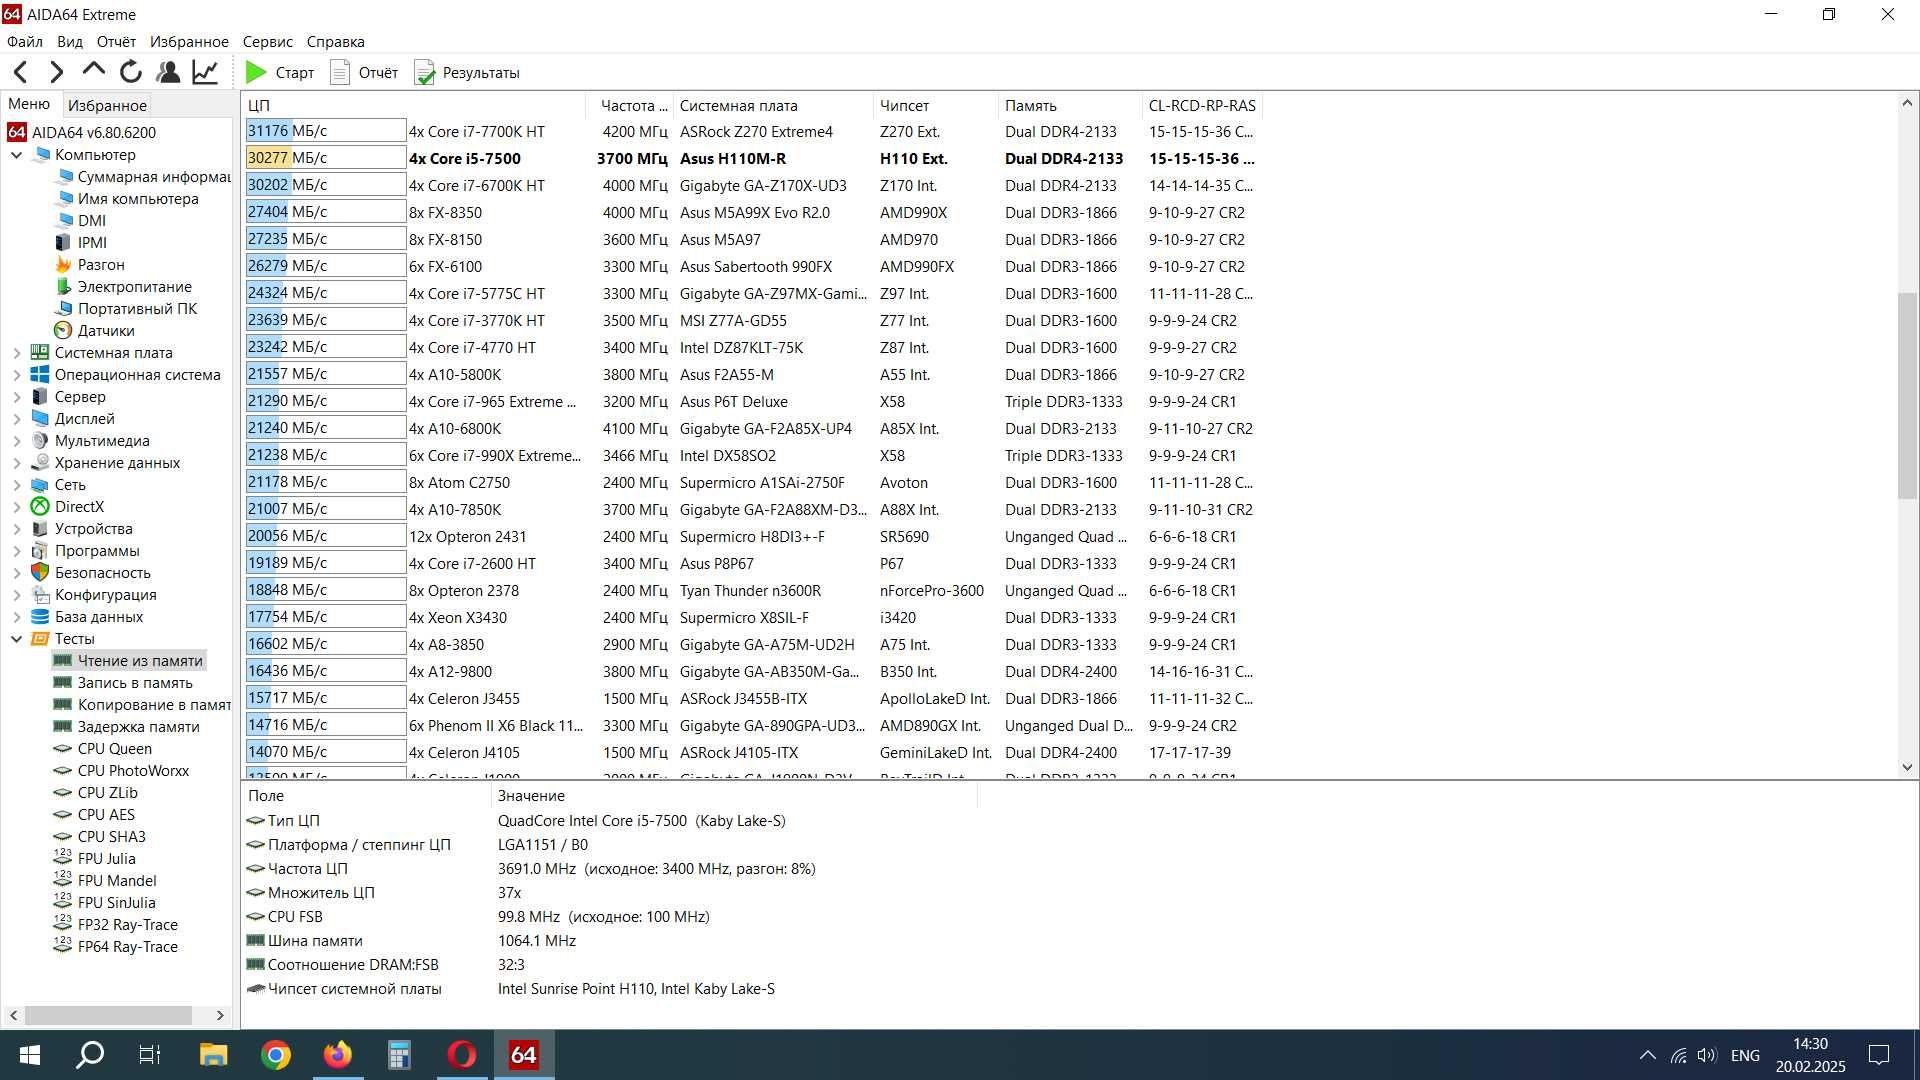Select the FPU SinJulia benchmark
This screenshot has height=1080, width=1920.
105,903
